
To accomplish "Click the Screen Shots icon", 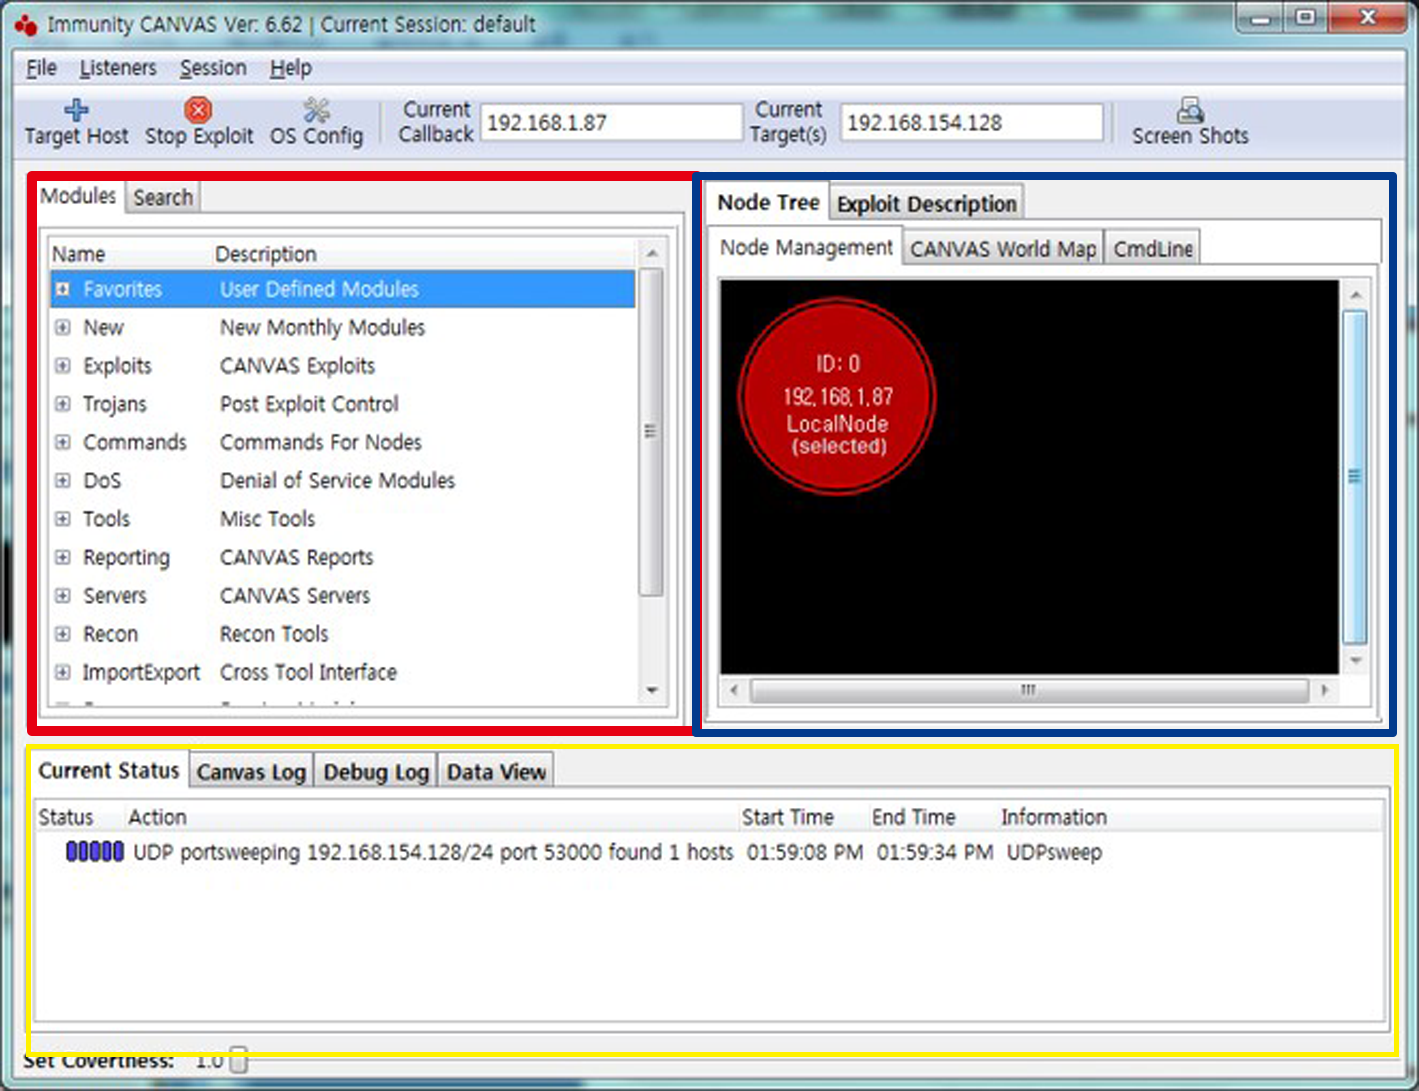I will pyautogui.click(x=1190, y=109).
